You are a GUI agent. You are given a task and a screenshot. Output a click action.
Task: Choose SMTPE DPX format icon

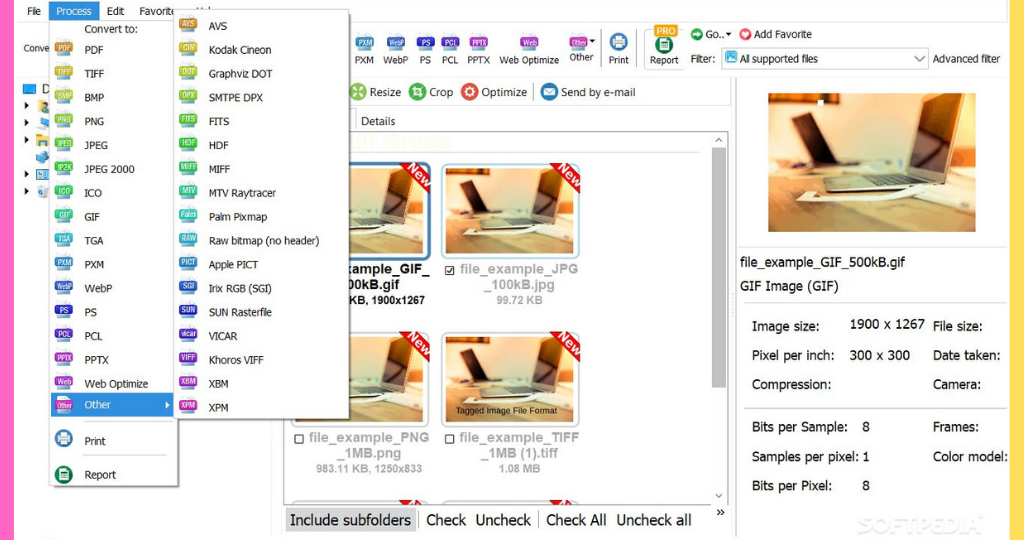(188, 96)
